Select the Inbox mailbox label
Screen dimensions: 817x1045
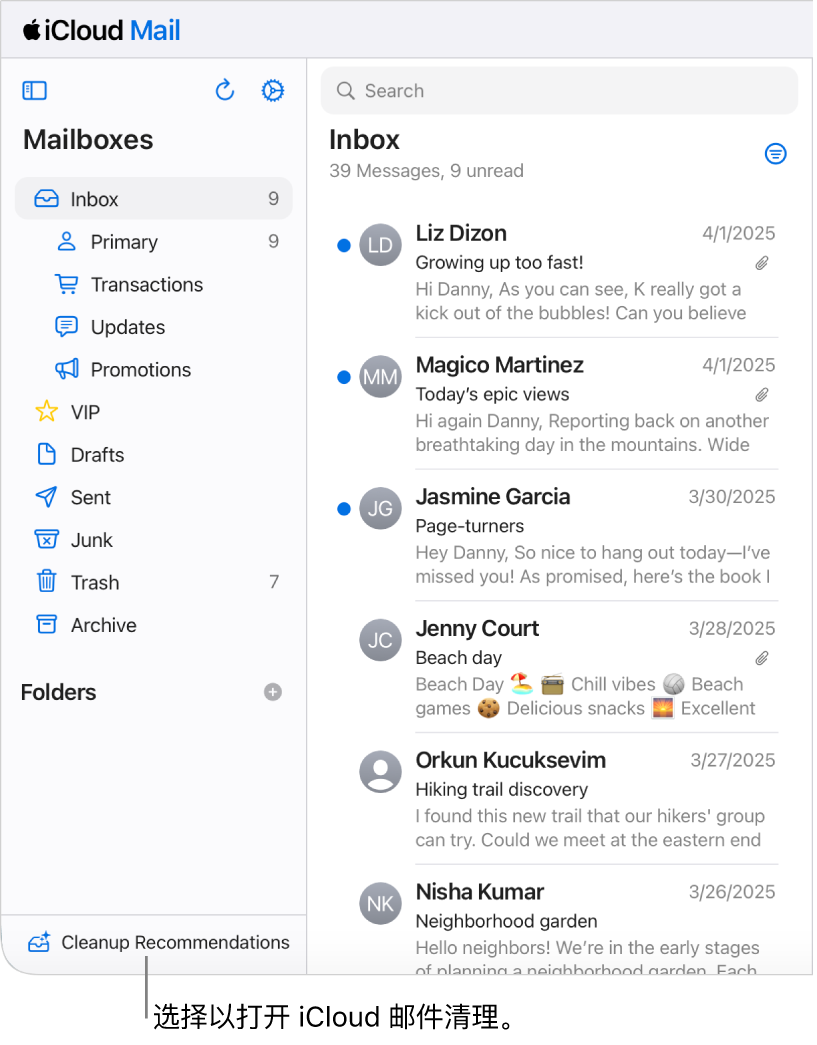(x=94, y=199)
